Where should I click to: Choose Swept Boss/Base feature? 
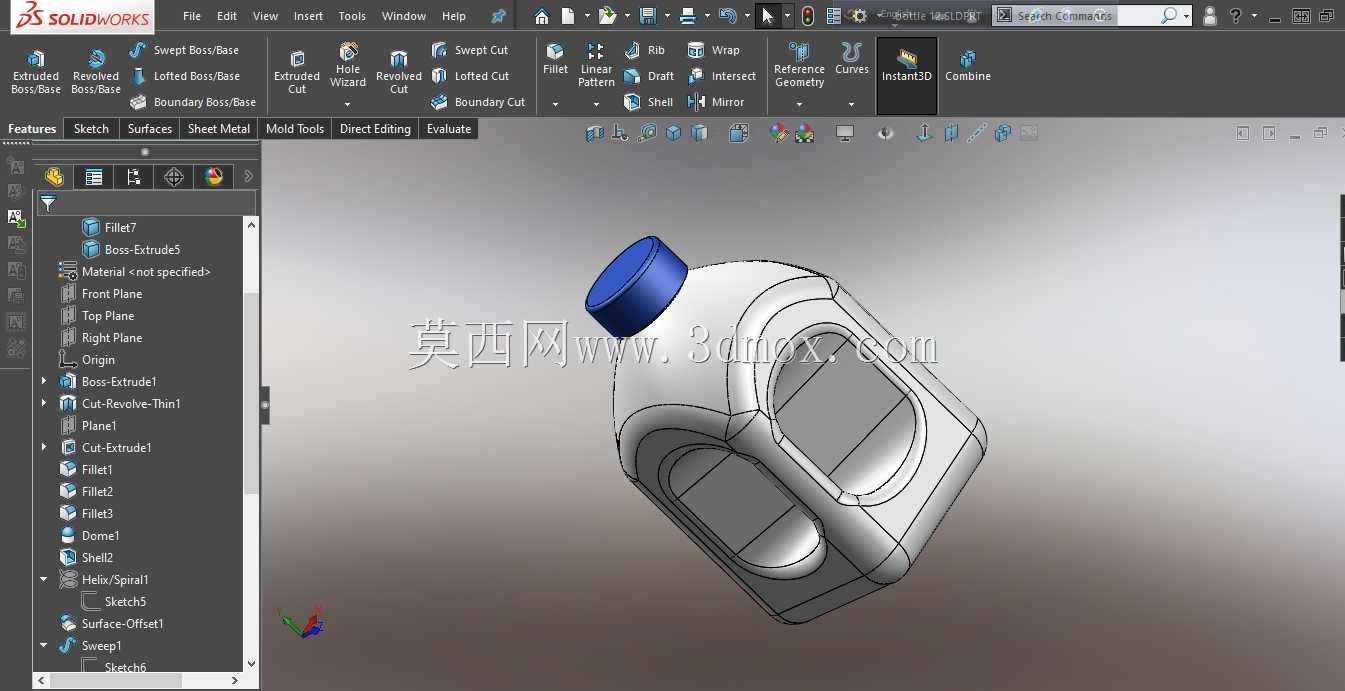[x=184, y=50]
